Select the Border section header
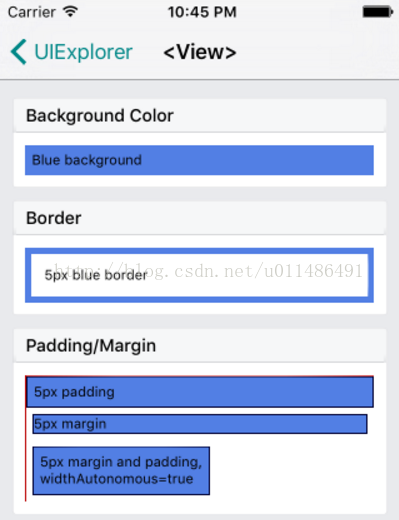 (x=200, y=218)
